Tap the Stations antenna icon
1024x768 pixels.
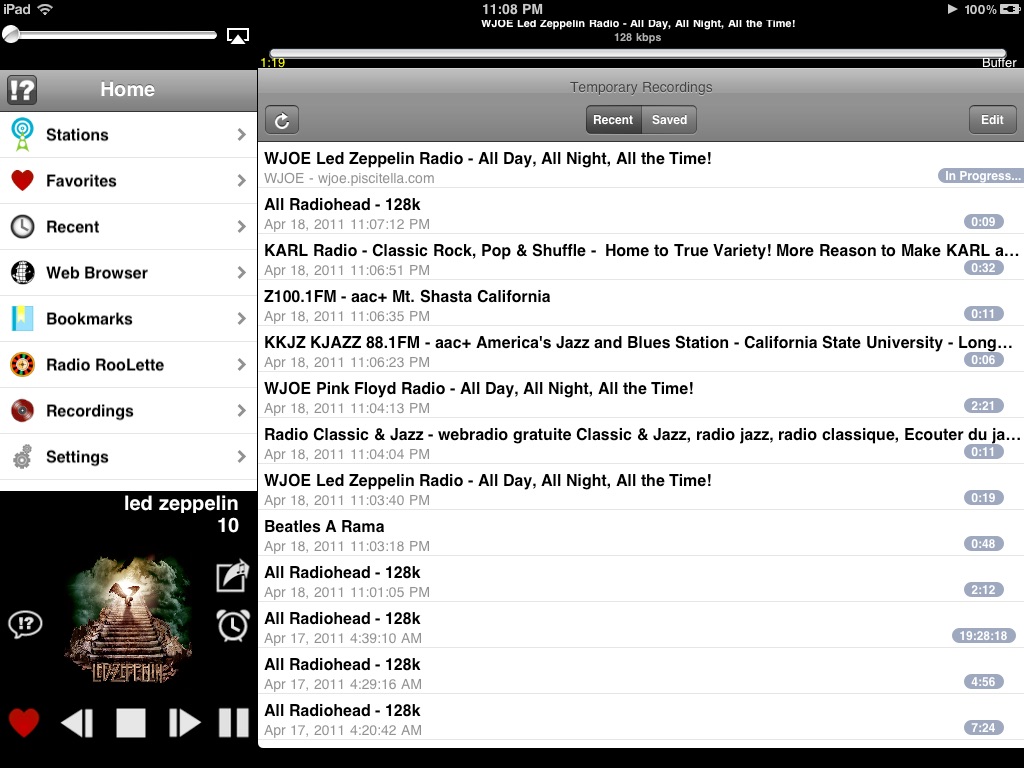[22, 135]
